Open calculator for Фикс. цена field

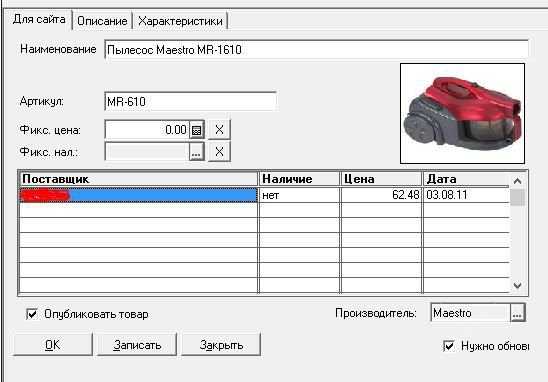coord(197,130)
